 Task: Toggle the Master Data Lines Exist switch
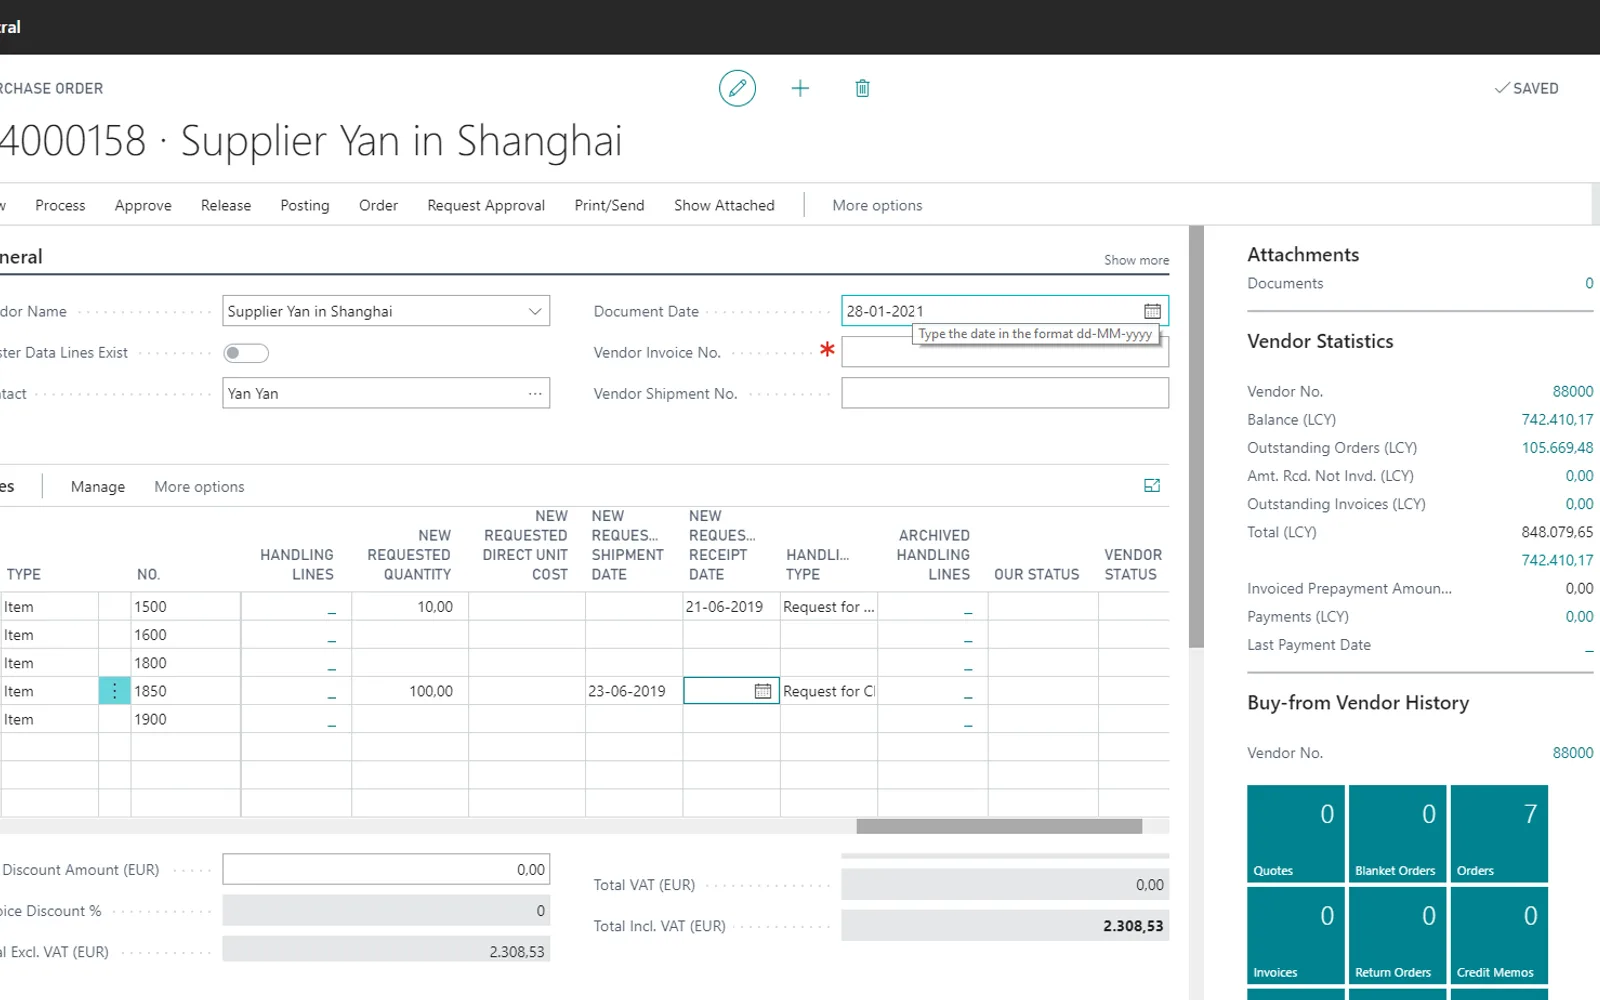pos(246,352)
